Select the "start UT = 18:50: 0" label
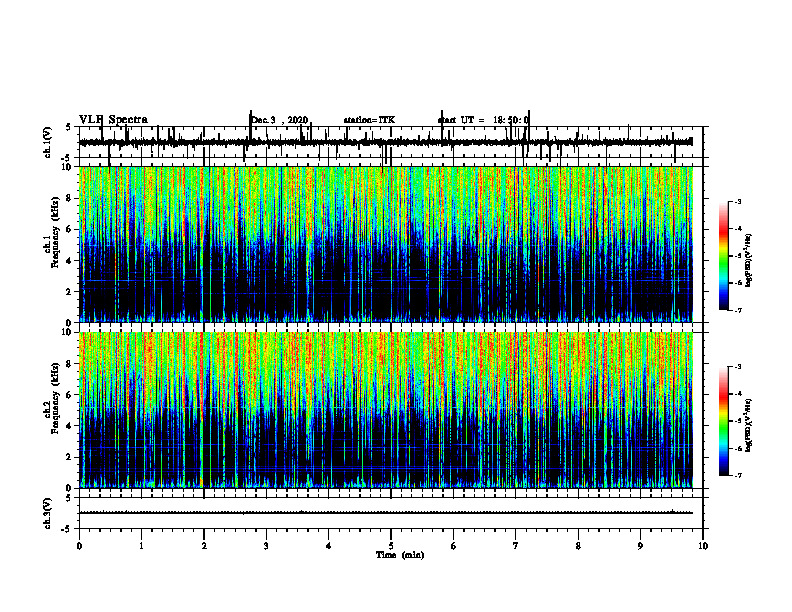This screenshot has width=792, height=612. click(483, 120)
